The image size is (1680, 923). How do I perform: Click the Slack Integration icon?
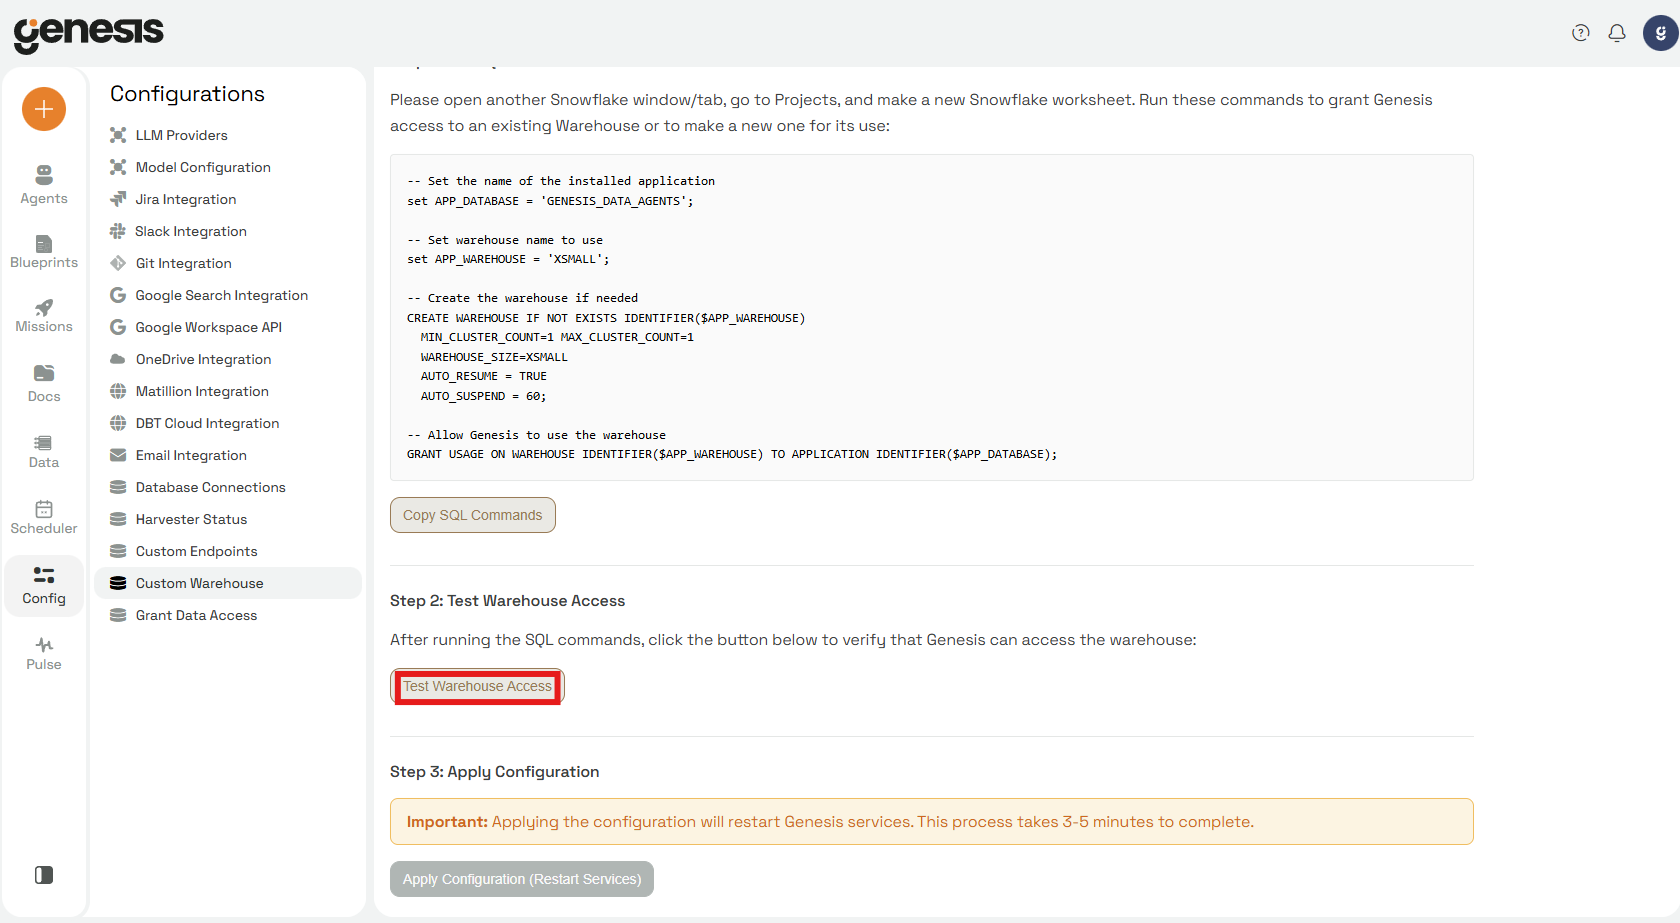118,231
